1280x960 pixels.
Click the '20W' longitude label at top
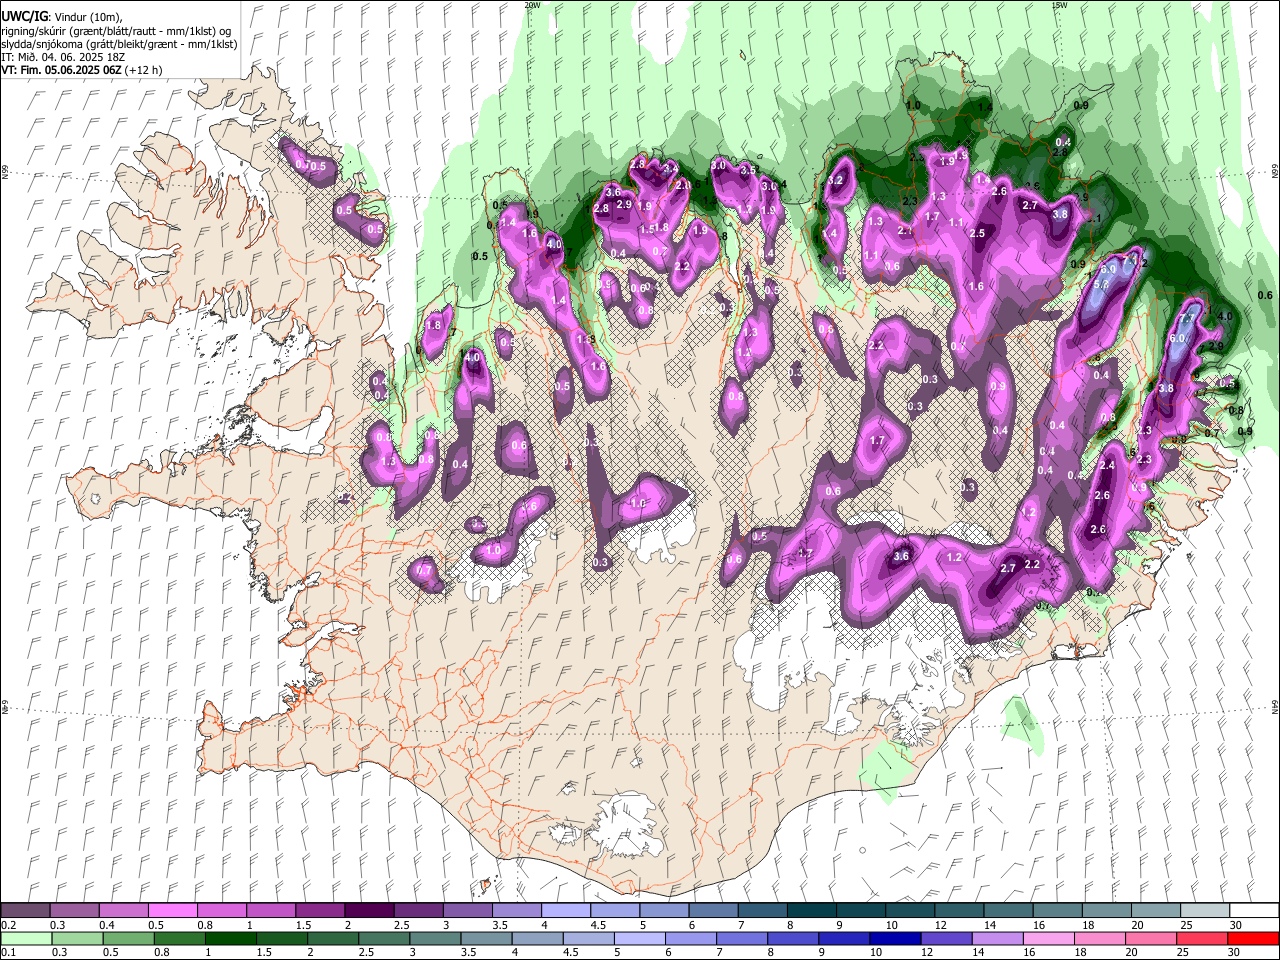tap(532, 5)
